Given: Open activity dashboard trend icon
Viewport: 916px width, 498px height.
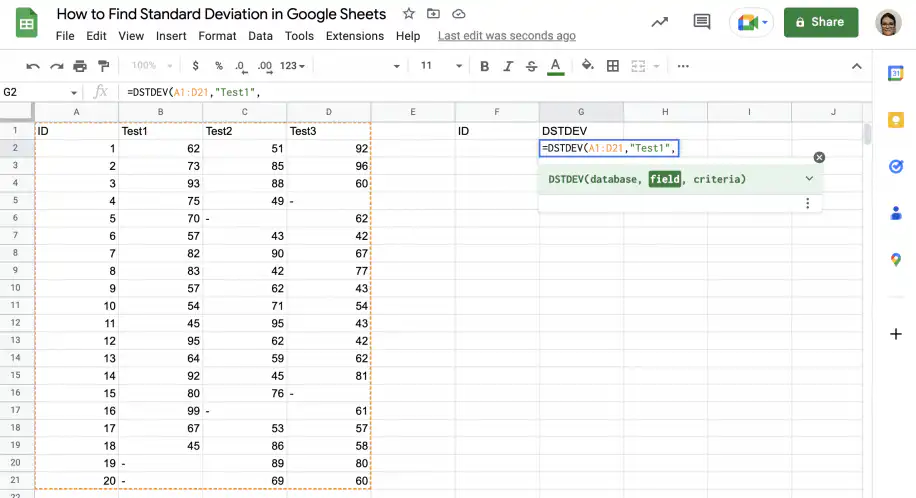Looking at the screenshot, I should 660,22.
